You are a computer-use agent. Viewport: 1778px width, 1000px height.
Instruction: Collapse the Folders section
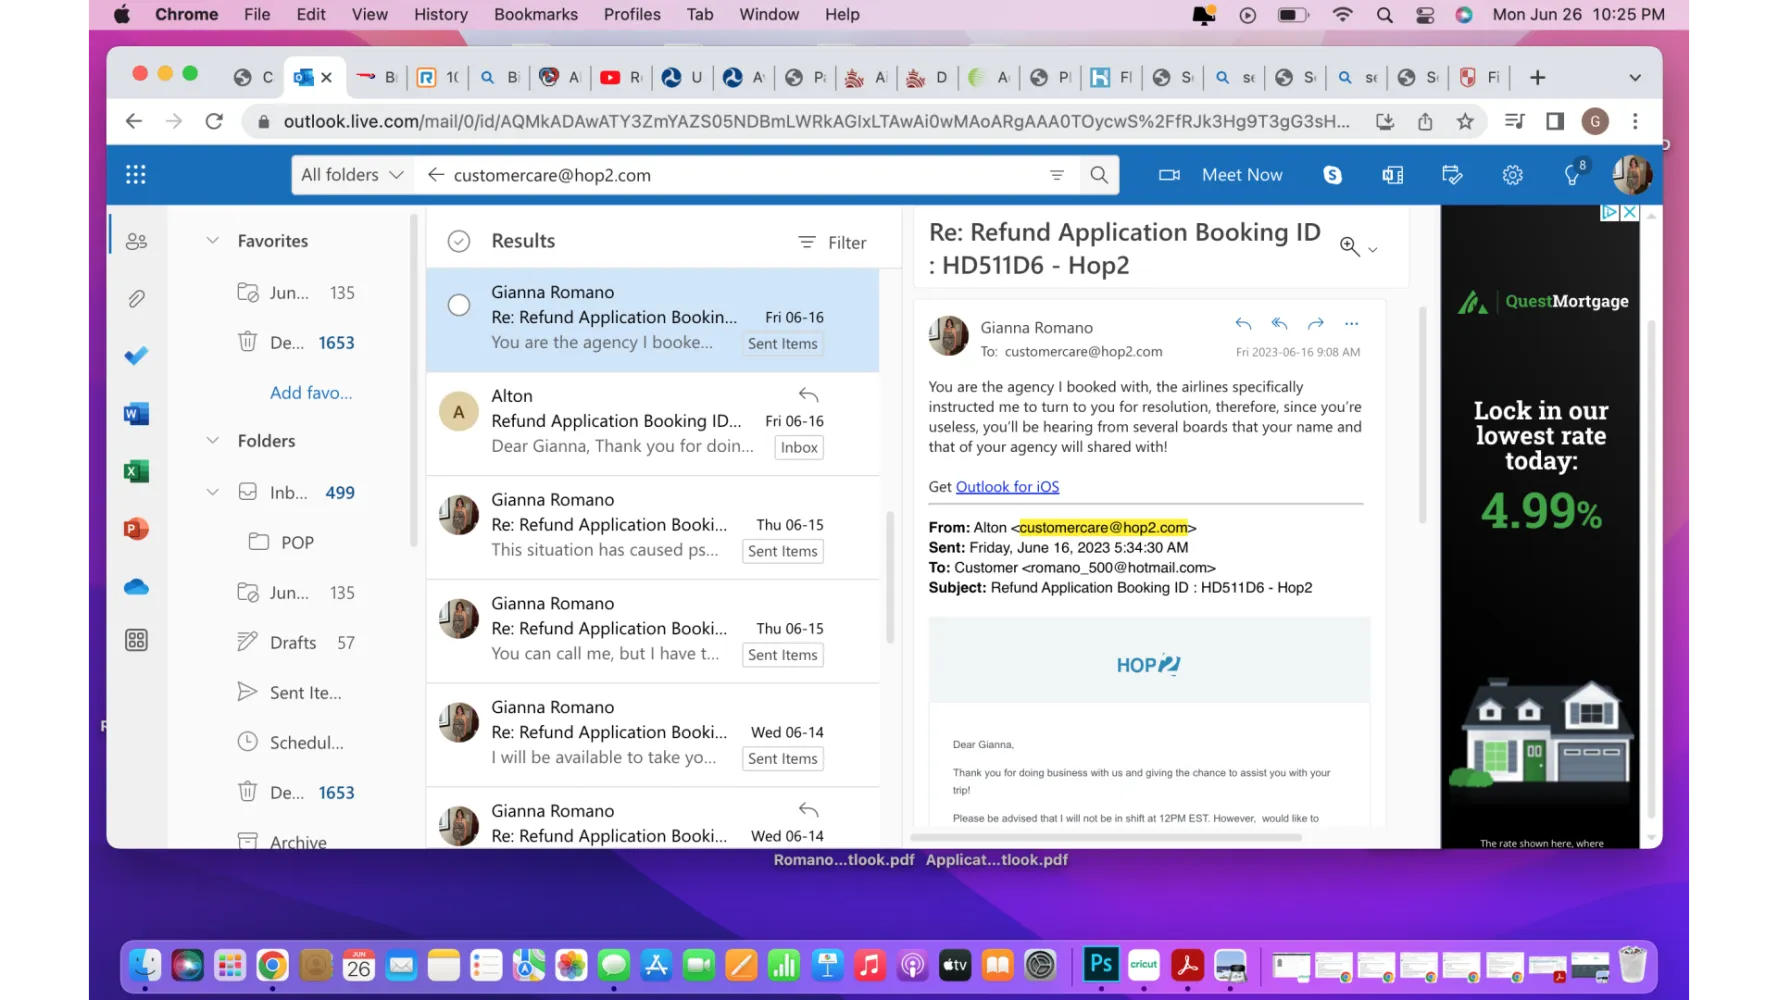212,441
